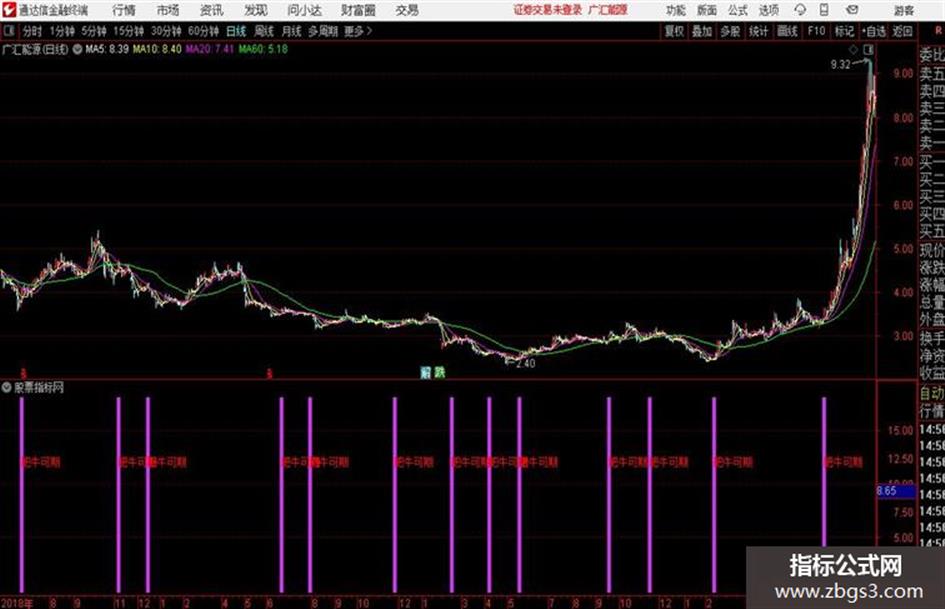Click the 返回 button

(x=902, y=31)
